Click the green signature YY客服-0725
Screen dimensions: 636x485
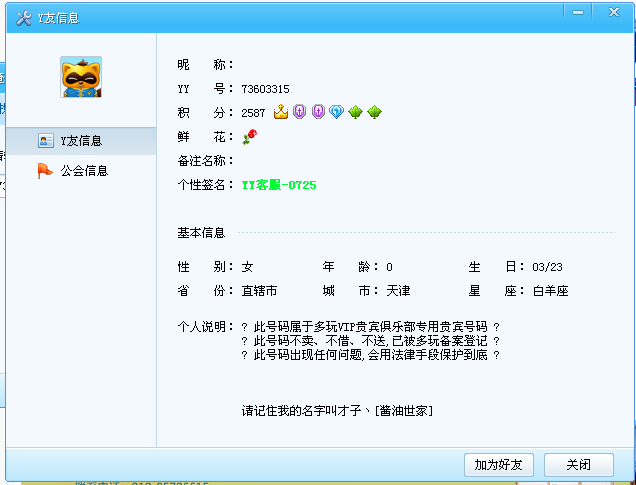click(x=279, y=185)
